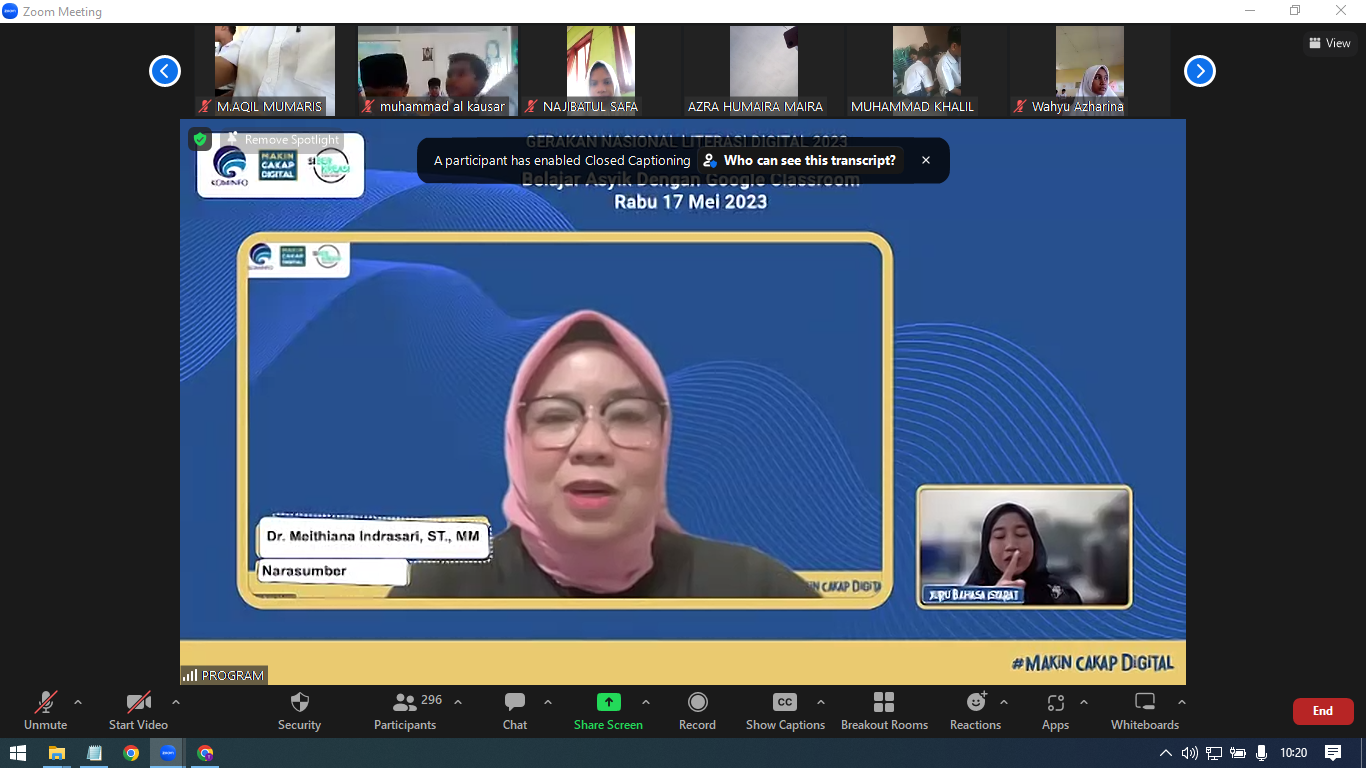1366x768 pixels.
Task: Open the Participants panel
Action: tap(405, 710)
